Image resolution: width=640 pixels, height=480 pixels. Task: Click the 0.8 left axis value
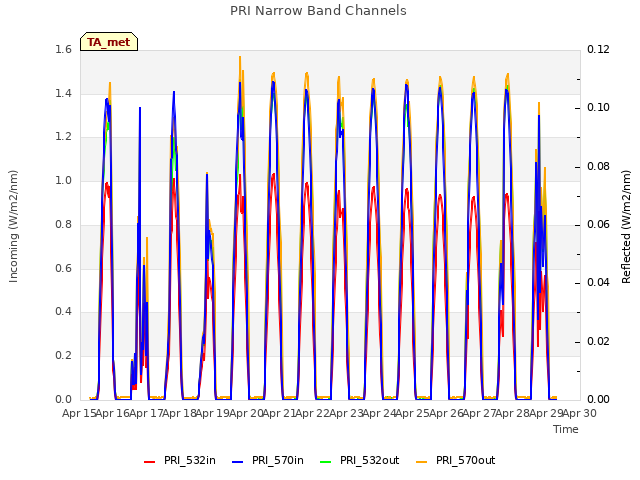coord(63,224)
